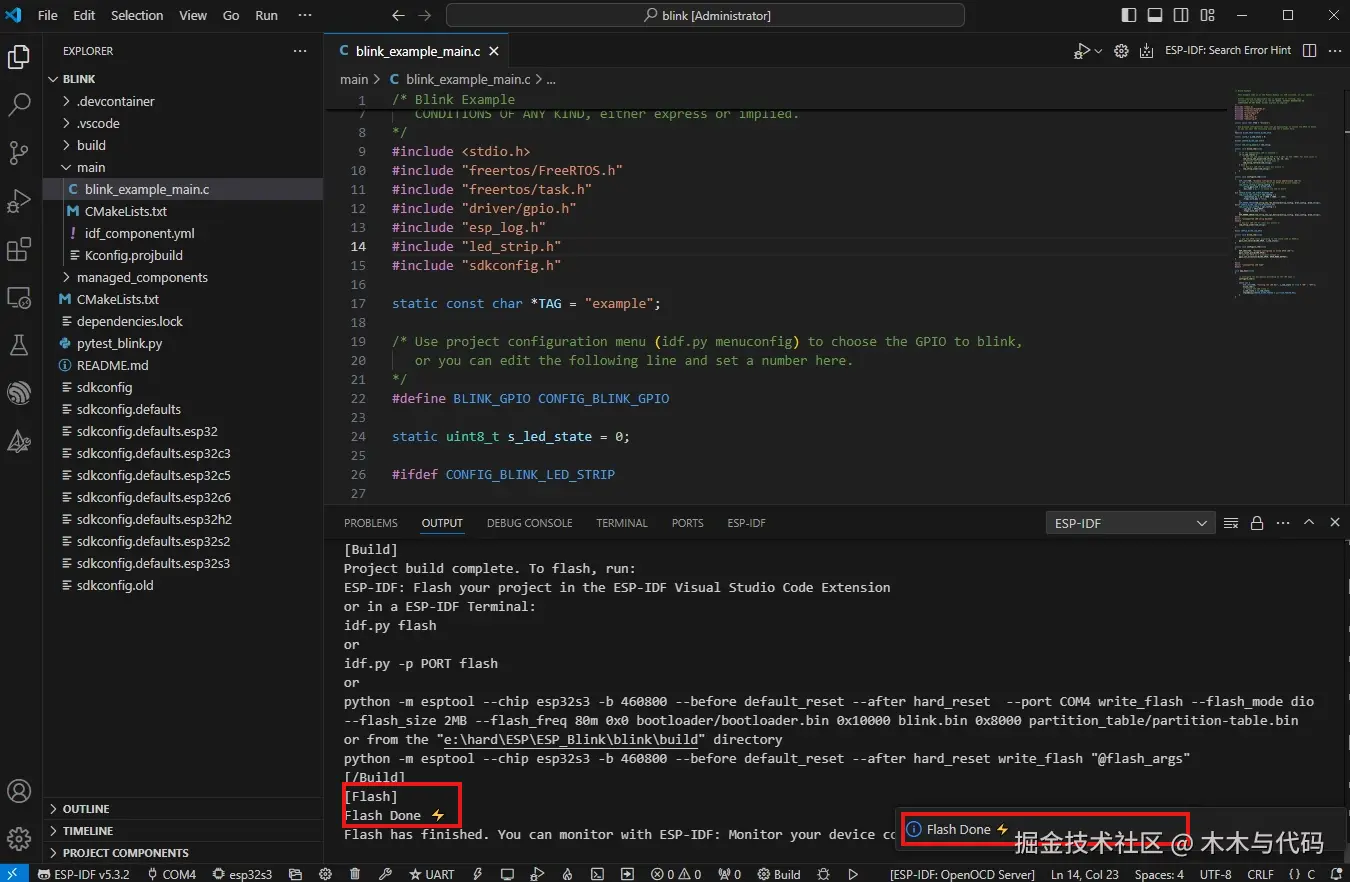Image resolution: width=1350 pixels, height=882 pixels.
Task: Expand the .vscode folder
Action: click(183, 123)
